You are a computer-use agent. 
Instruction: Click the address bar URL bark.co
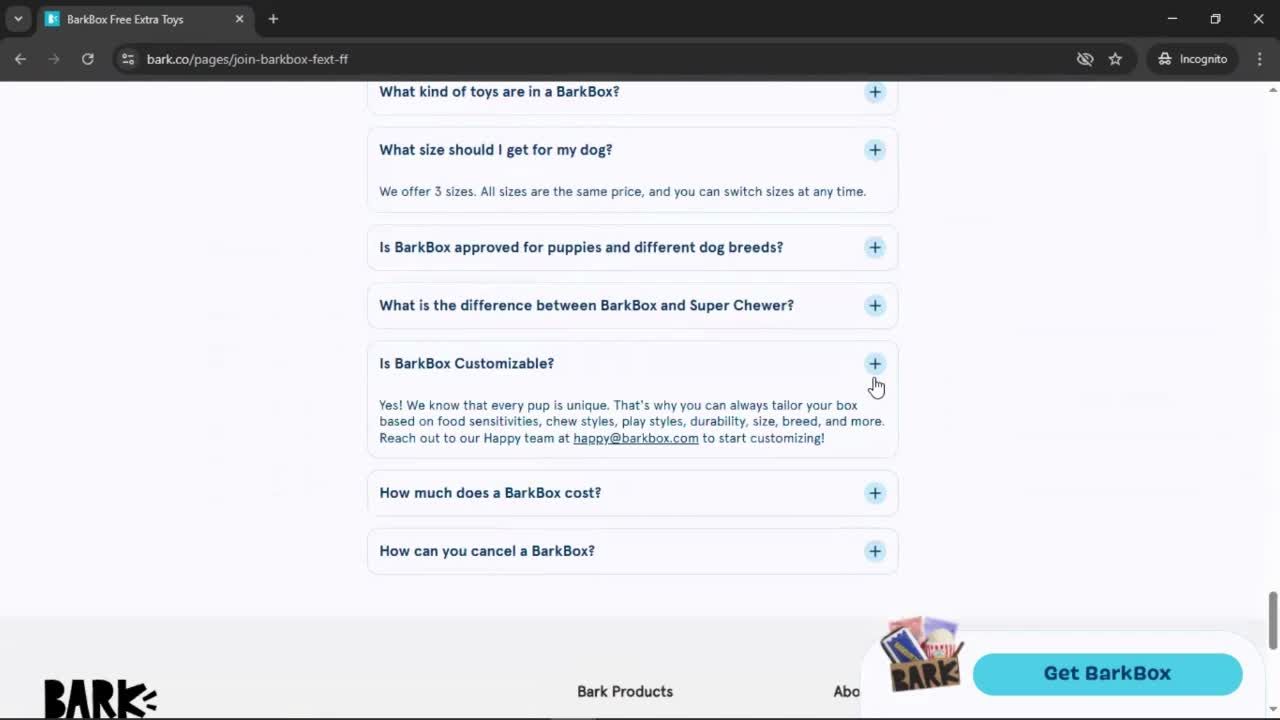[x=247, y=59]
